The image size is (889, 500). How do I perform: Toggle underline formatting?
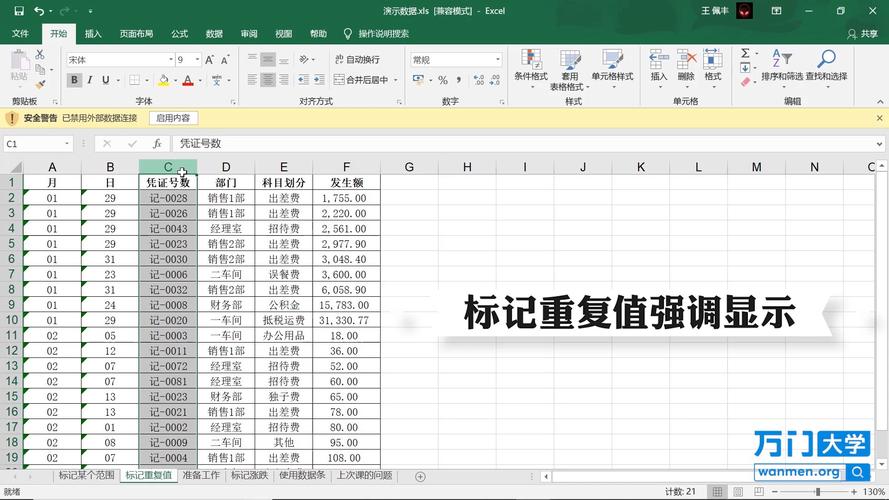click(105, 80)
